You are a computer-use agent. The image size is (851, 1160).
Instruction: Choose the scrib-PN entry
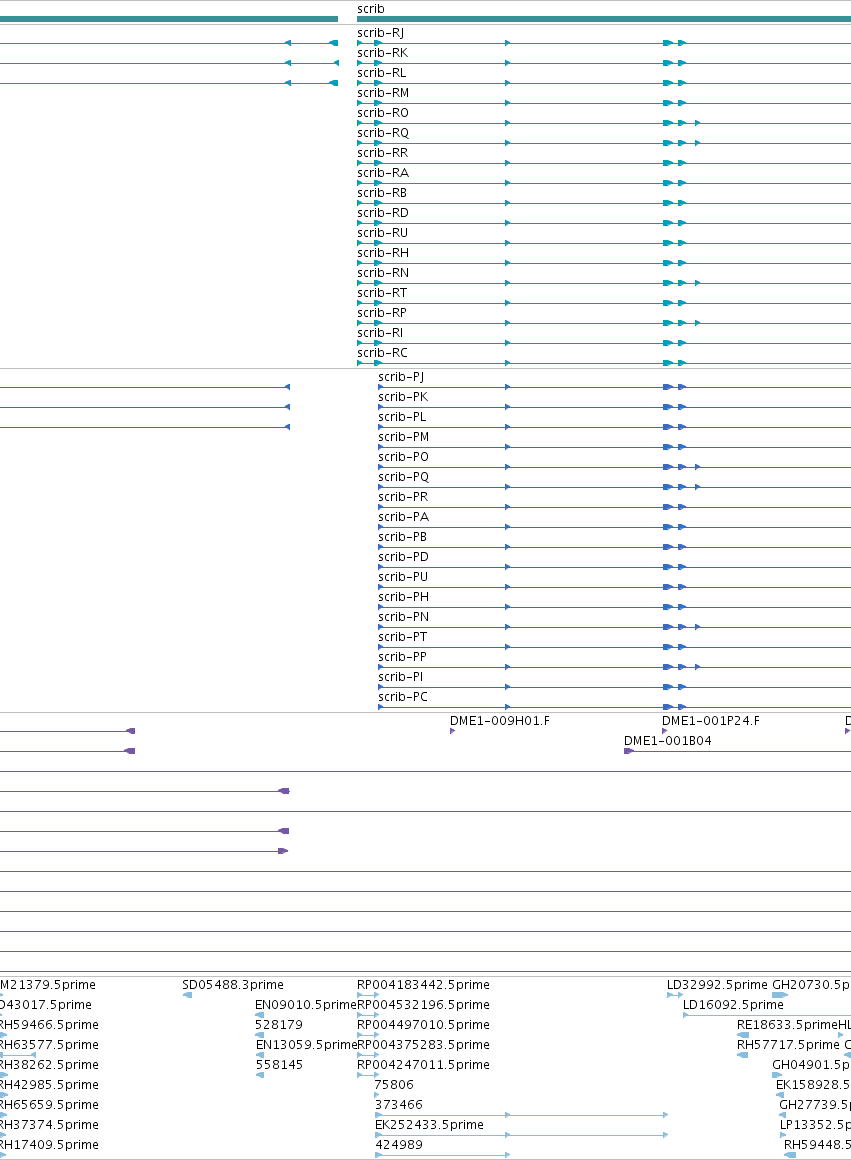[404, 616]
